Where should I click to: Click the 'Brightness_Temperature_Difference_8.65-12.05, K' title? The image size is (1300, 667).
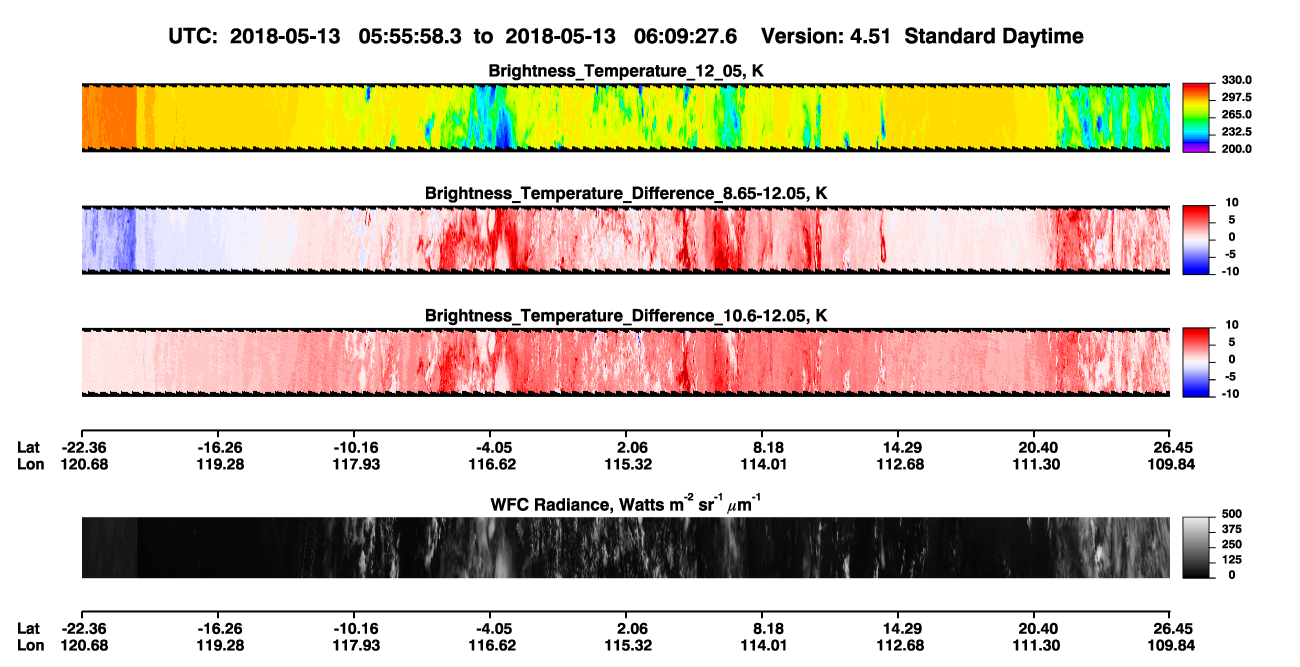pos(626,193)
